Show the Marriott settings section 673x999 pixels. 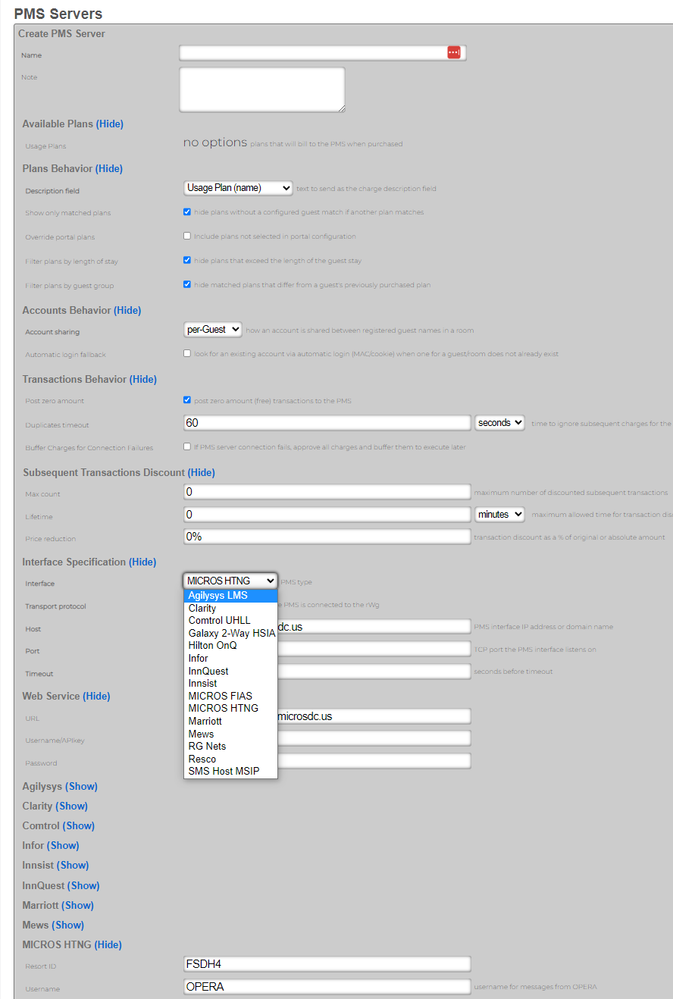pos(78,905)
